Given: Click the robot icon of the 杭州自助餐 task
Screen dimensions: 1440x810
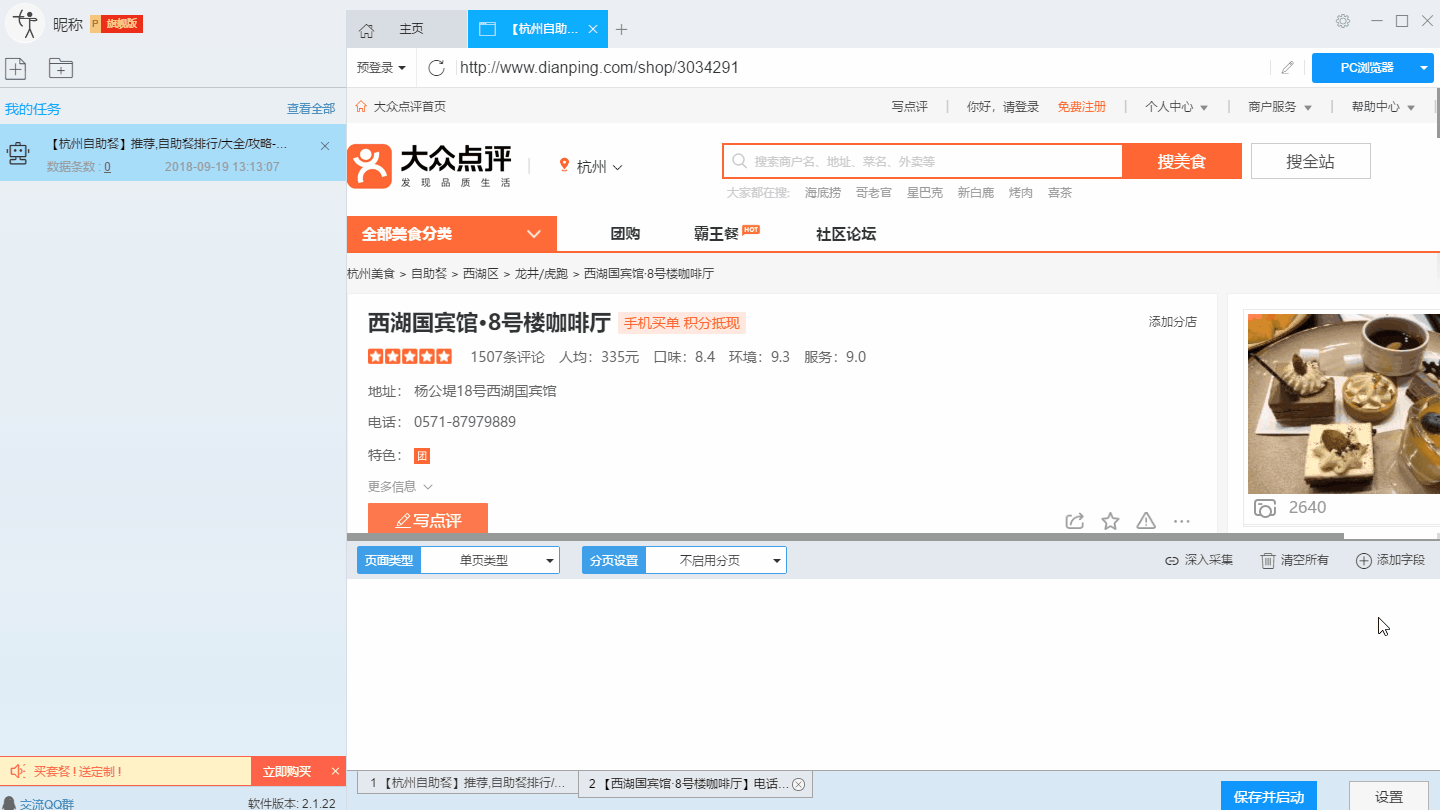Looking at the screenshot, I should 18,153.
